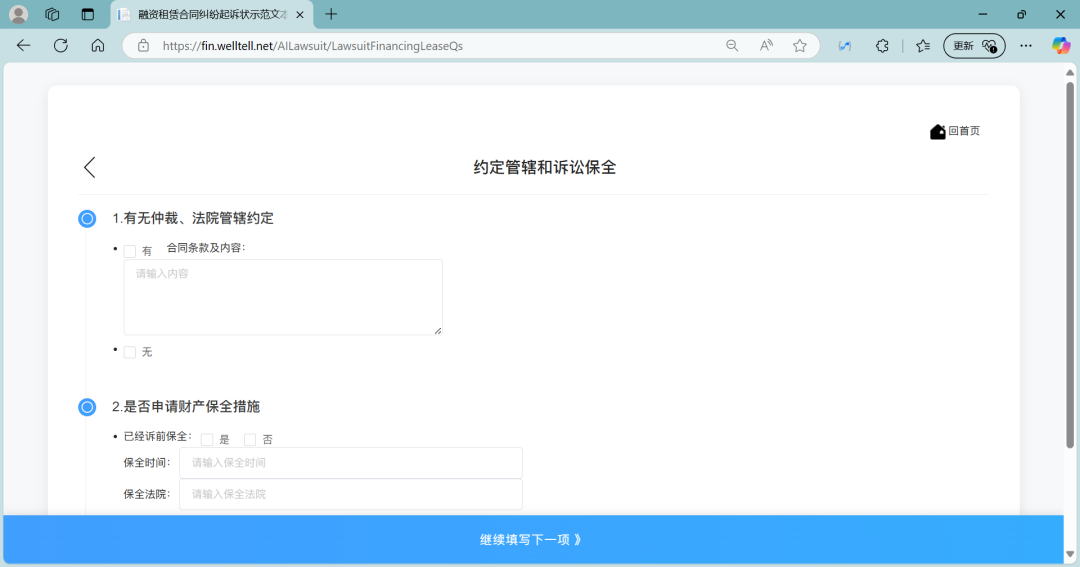Add page to favorites with star icon
Screen dimensions: 1080x567
point(800,45)
